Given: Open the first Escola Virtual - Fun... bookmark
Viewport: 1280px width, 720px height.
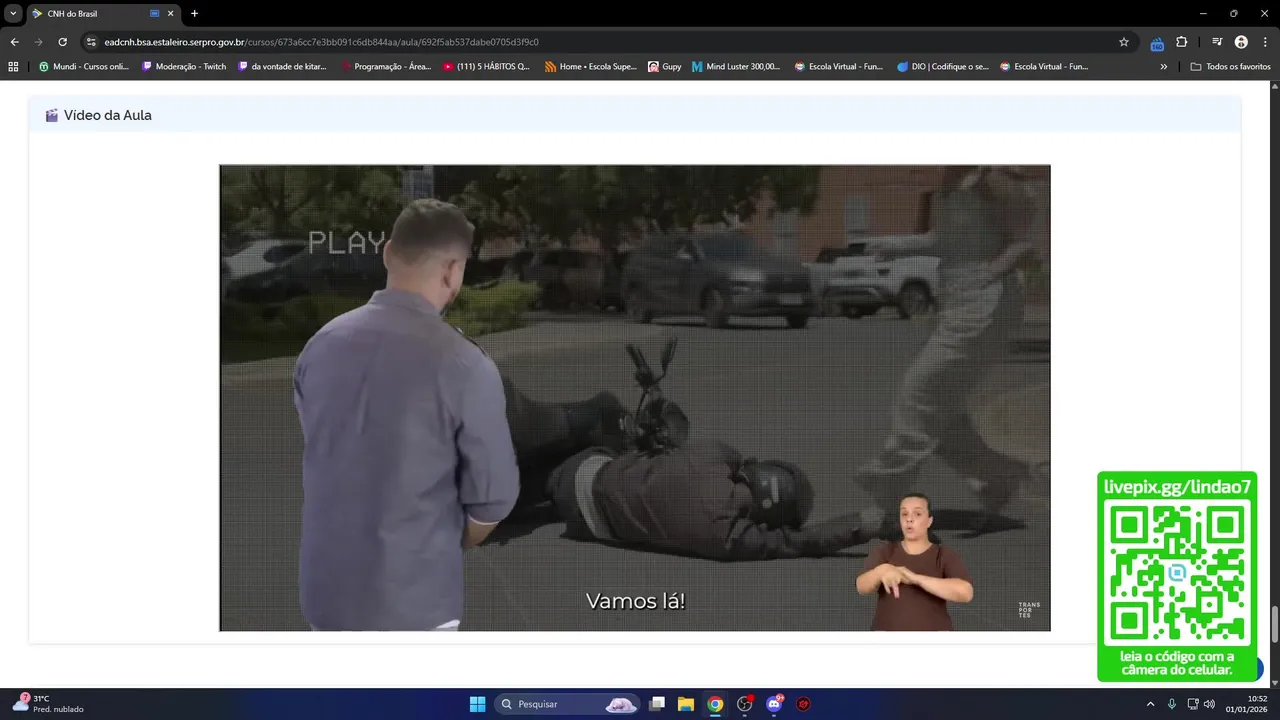Looking at the screenshot, I should tap(838, 67).
